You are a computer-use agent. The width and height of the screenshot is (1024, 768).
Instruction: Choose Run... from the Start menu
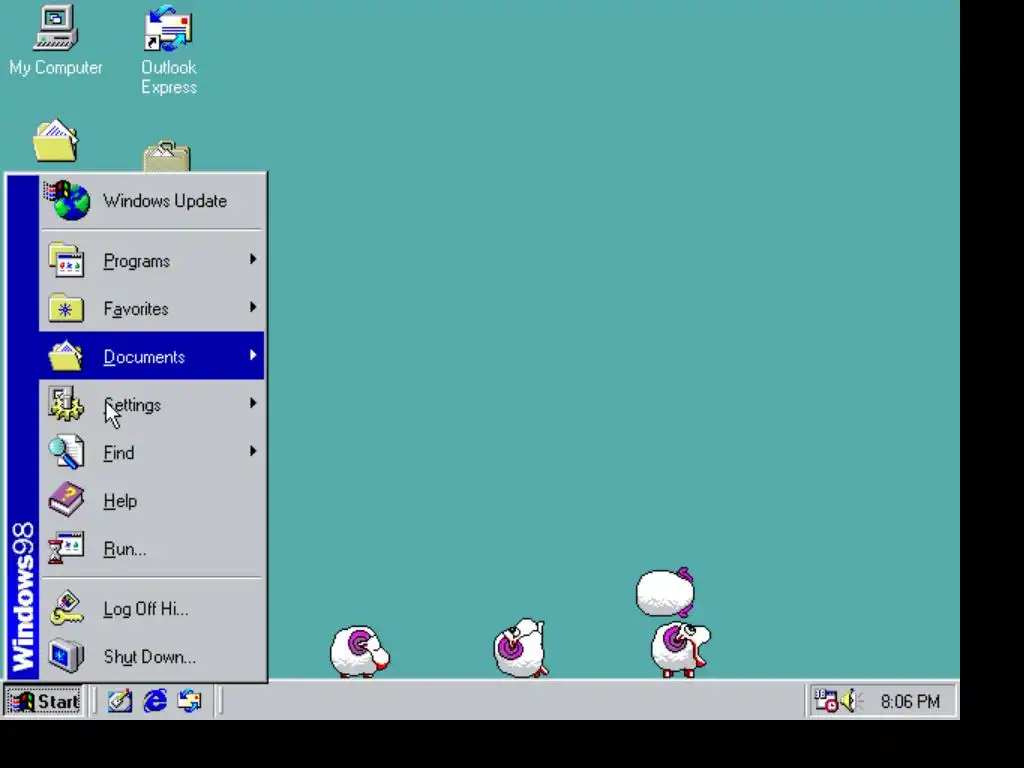pos(152,549)
